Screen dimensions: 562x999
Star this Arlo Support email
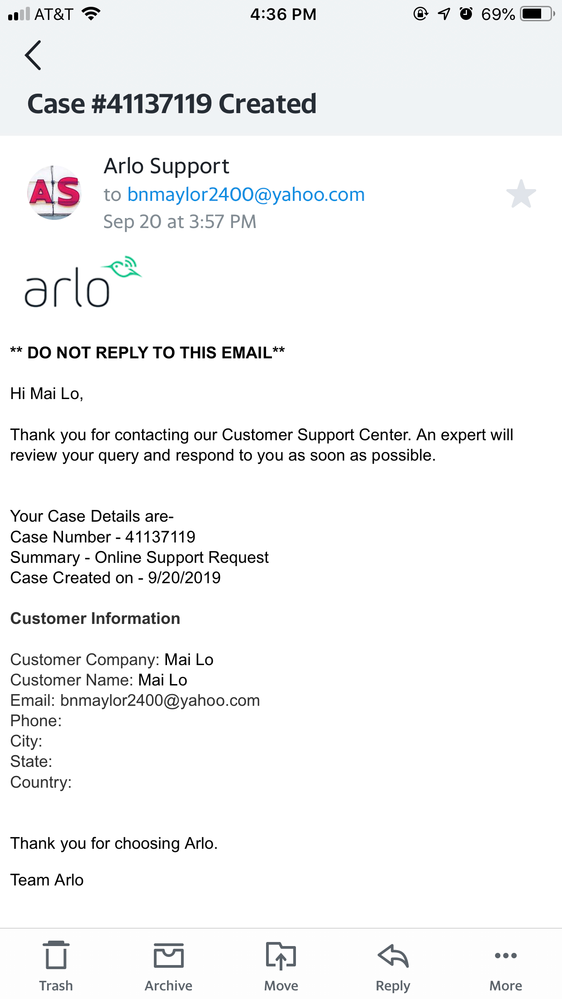coord(521,194)
